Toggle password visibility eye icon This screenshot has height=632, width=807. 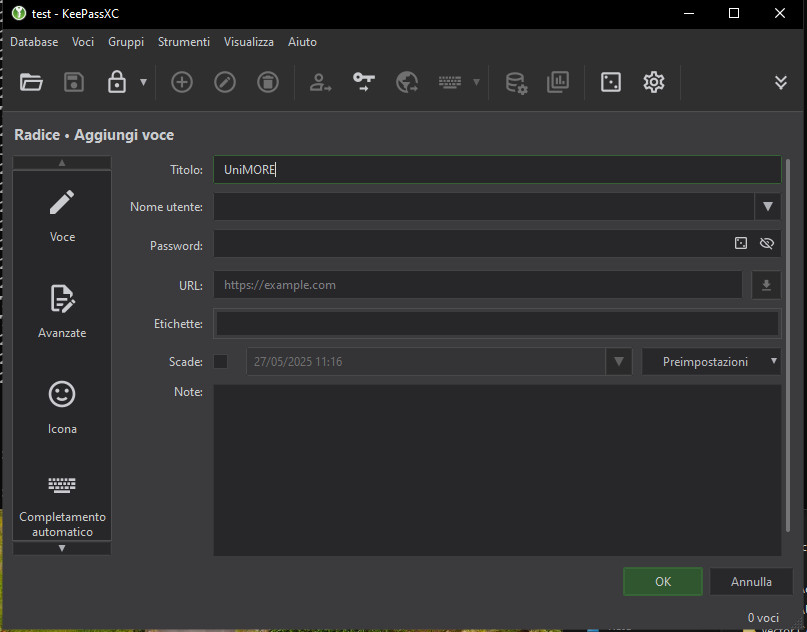pos(767,243)
